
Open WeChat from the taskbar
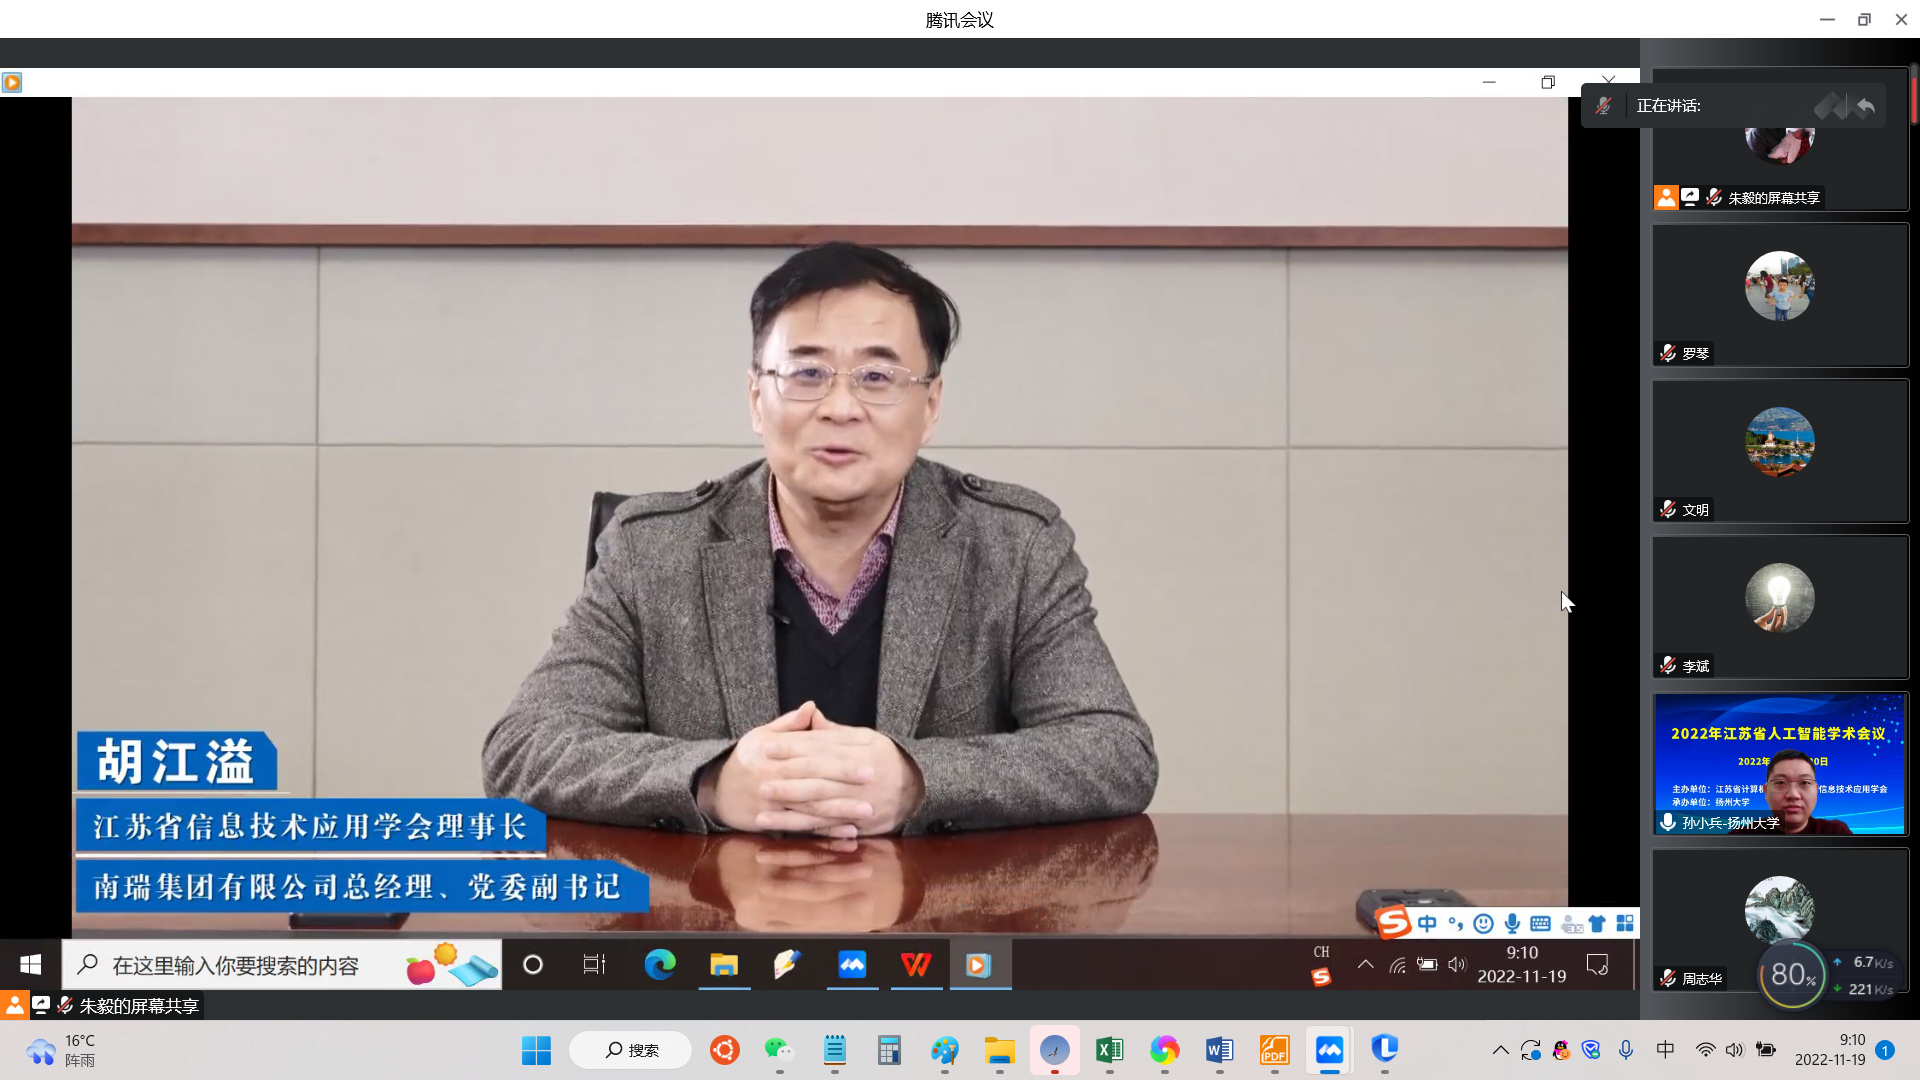(x=778, y=1050)
